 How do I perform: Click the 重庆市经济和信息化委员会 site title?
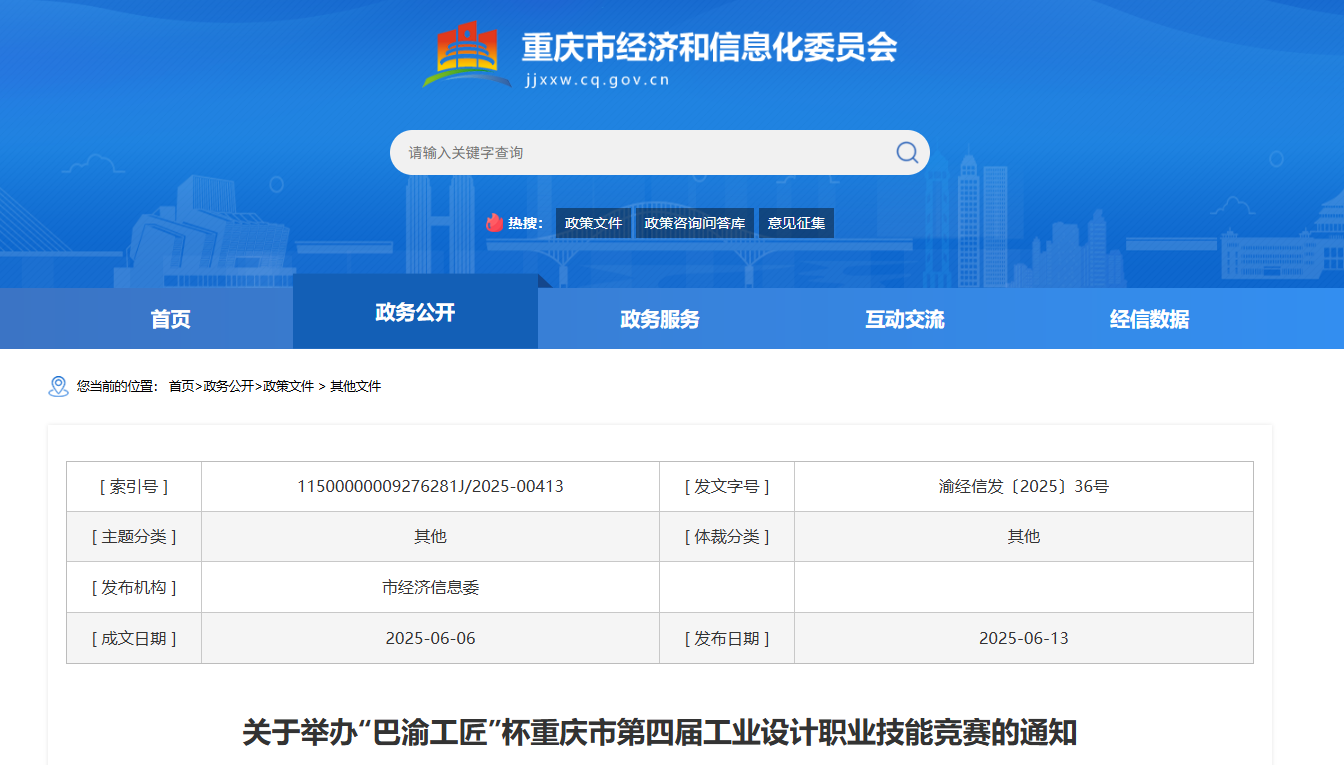click(x=709, y=47)
